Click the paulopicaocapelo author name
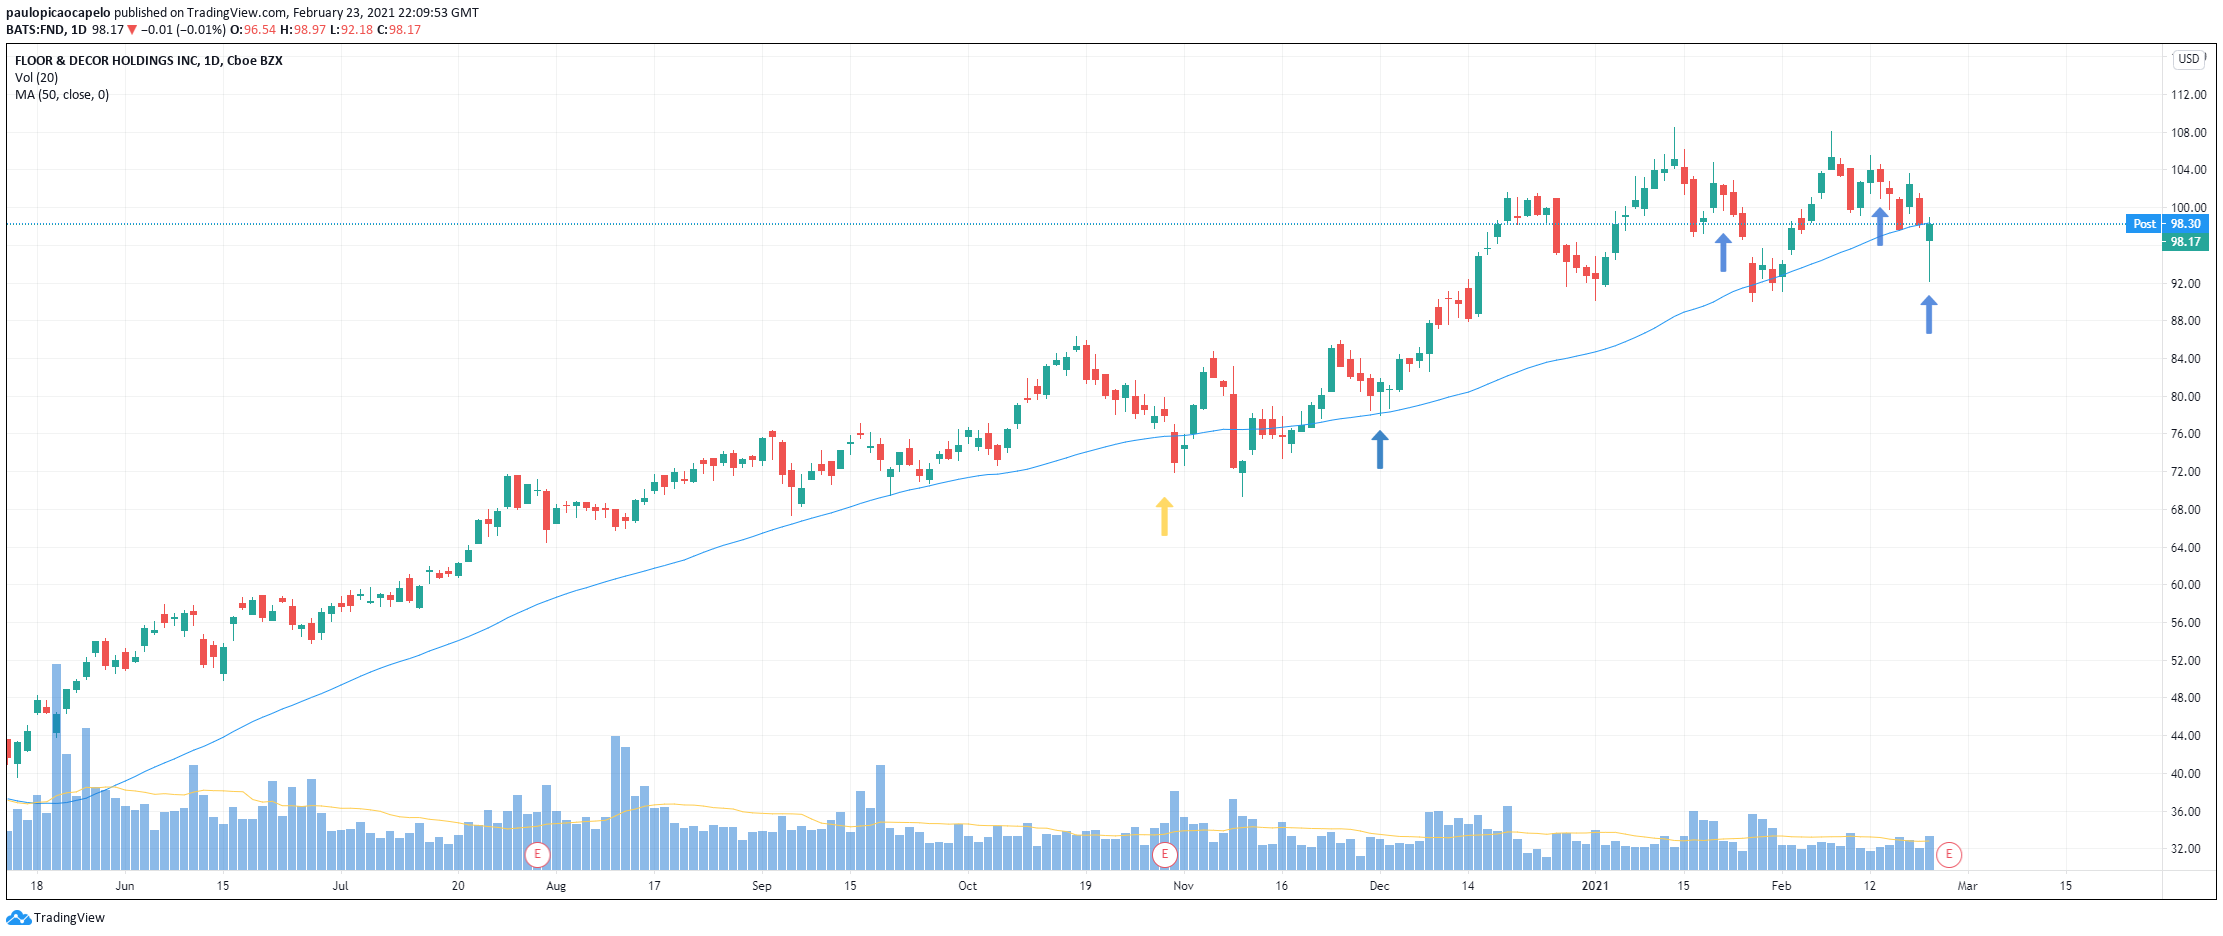The image size is (2223, 936). coord(58,13)
